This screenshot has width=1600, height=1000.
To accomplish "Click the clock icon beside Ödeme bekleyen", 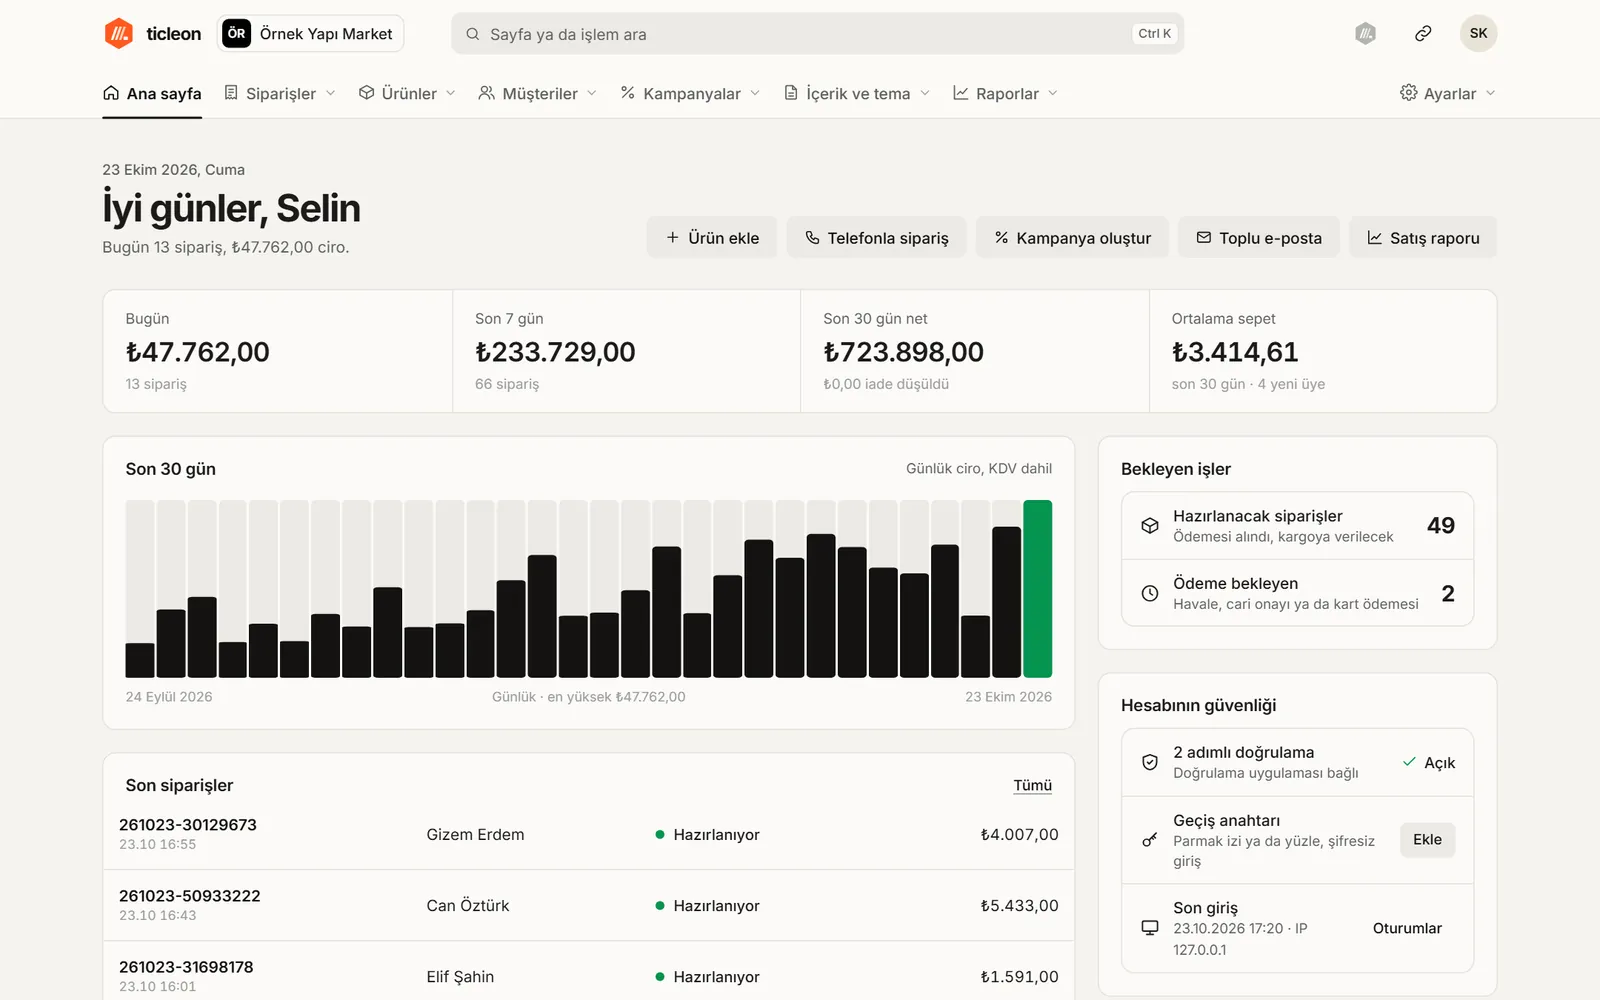I will pos(1150,594).
